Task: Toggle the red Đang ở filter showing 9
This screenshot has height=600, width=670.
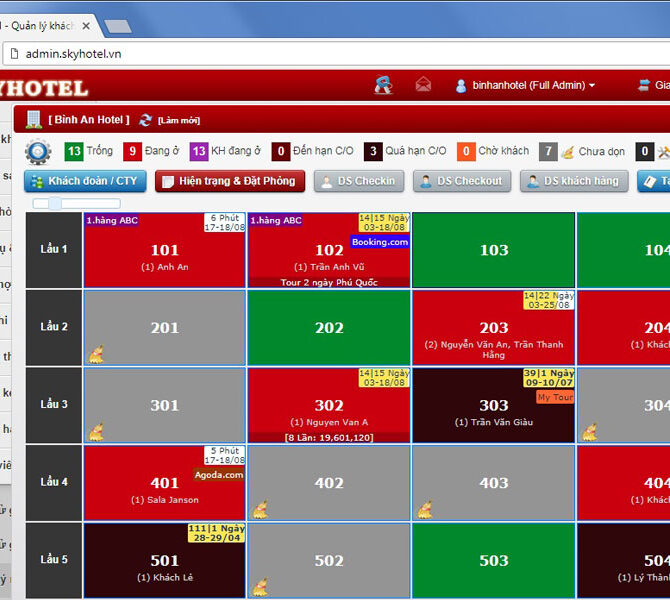Action: (132, 151)
